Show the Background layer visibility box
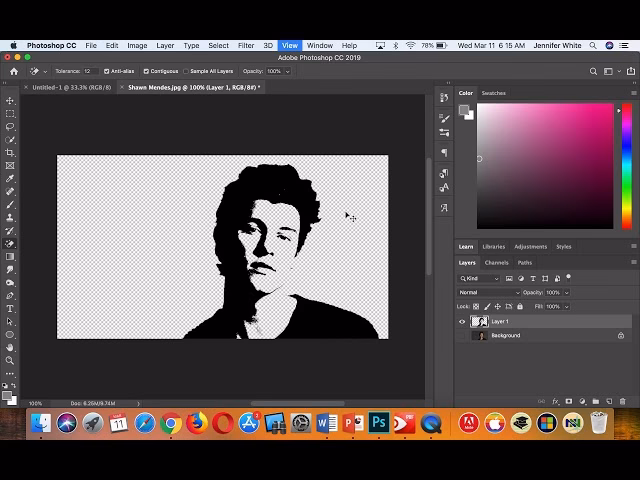The image size is (640, 480). [x=462, y=336]
